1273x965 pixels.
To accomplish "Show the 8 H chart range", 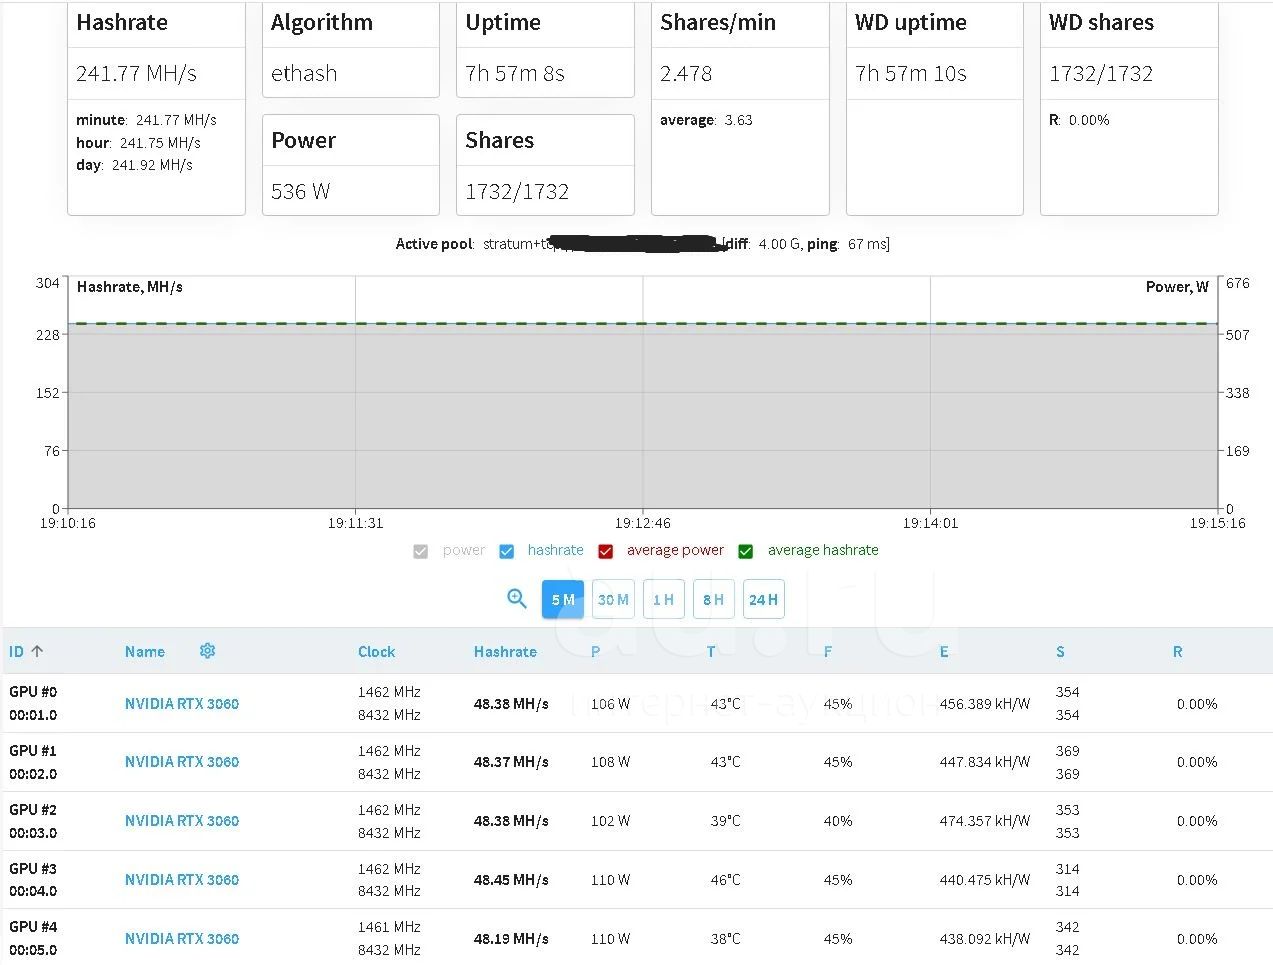I will [713, 600].
